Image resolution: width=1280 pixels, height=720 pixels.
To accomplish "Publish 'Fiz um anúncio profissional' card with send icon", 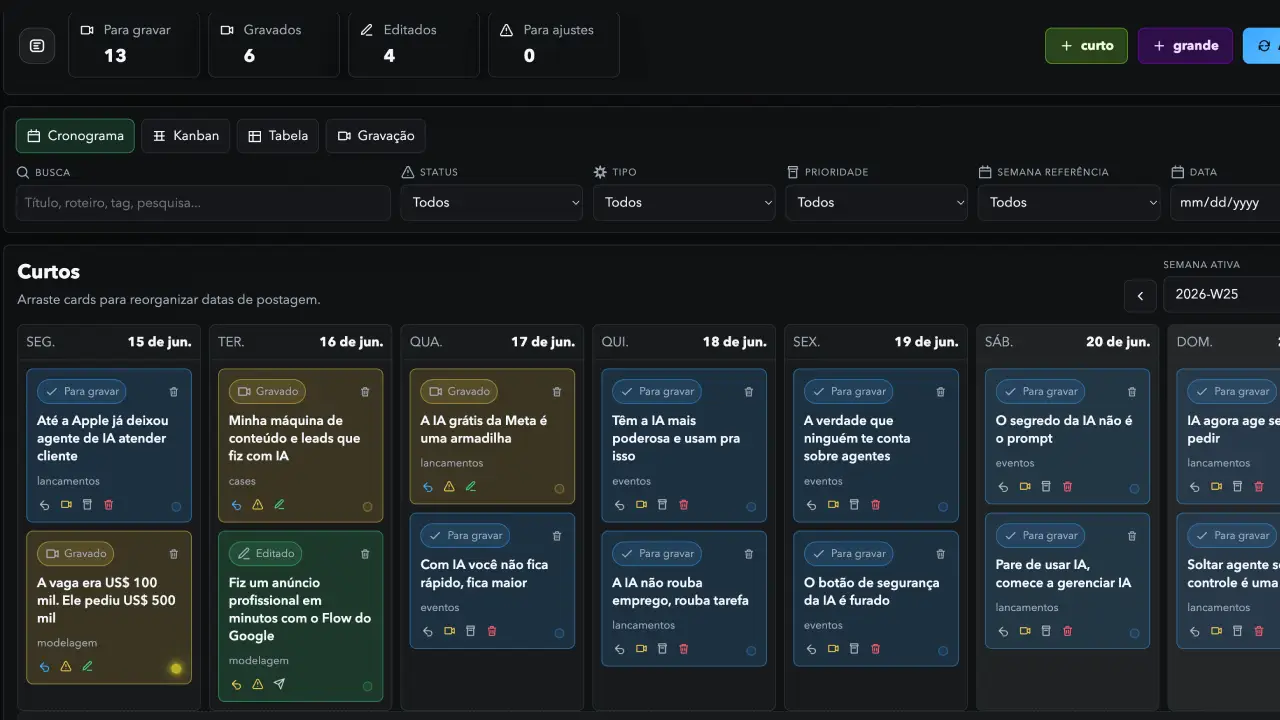I will coord(279,685).
